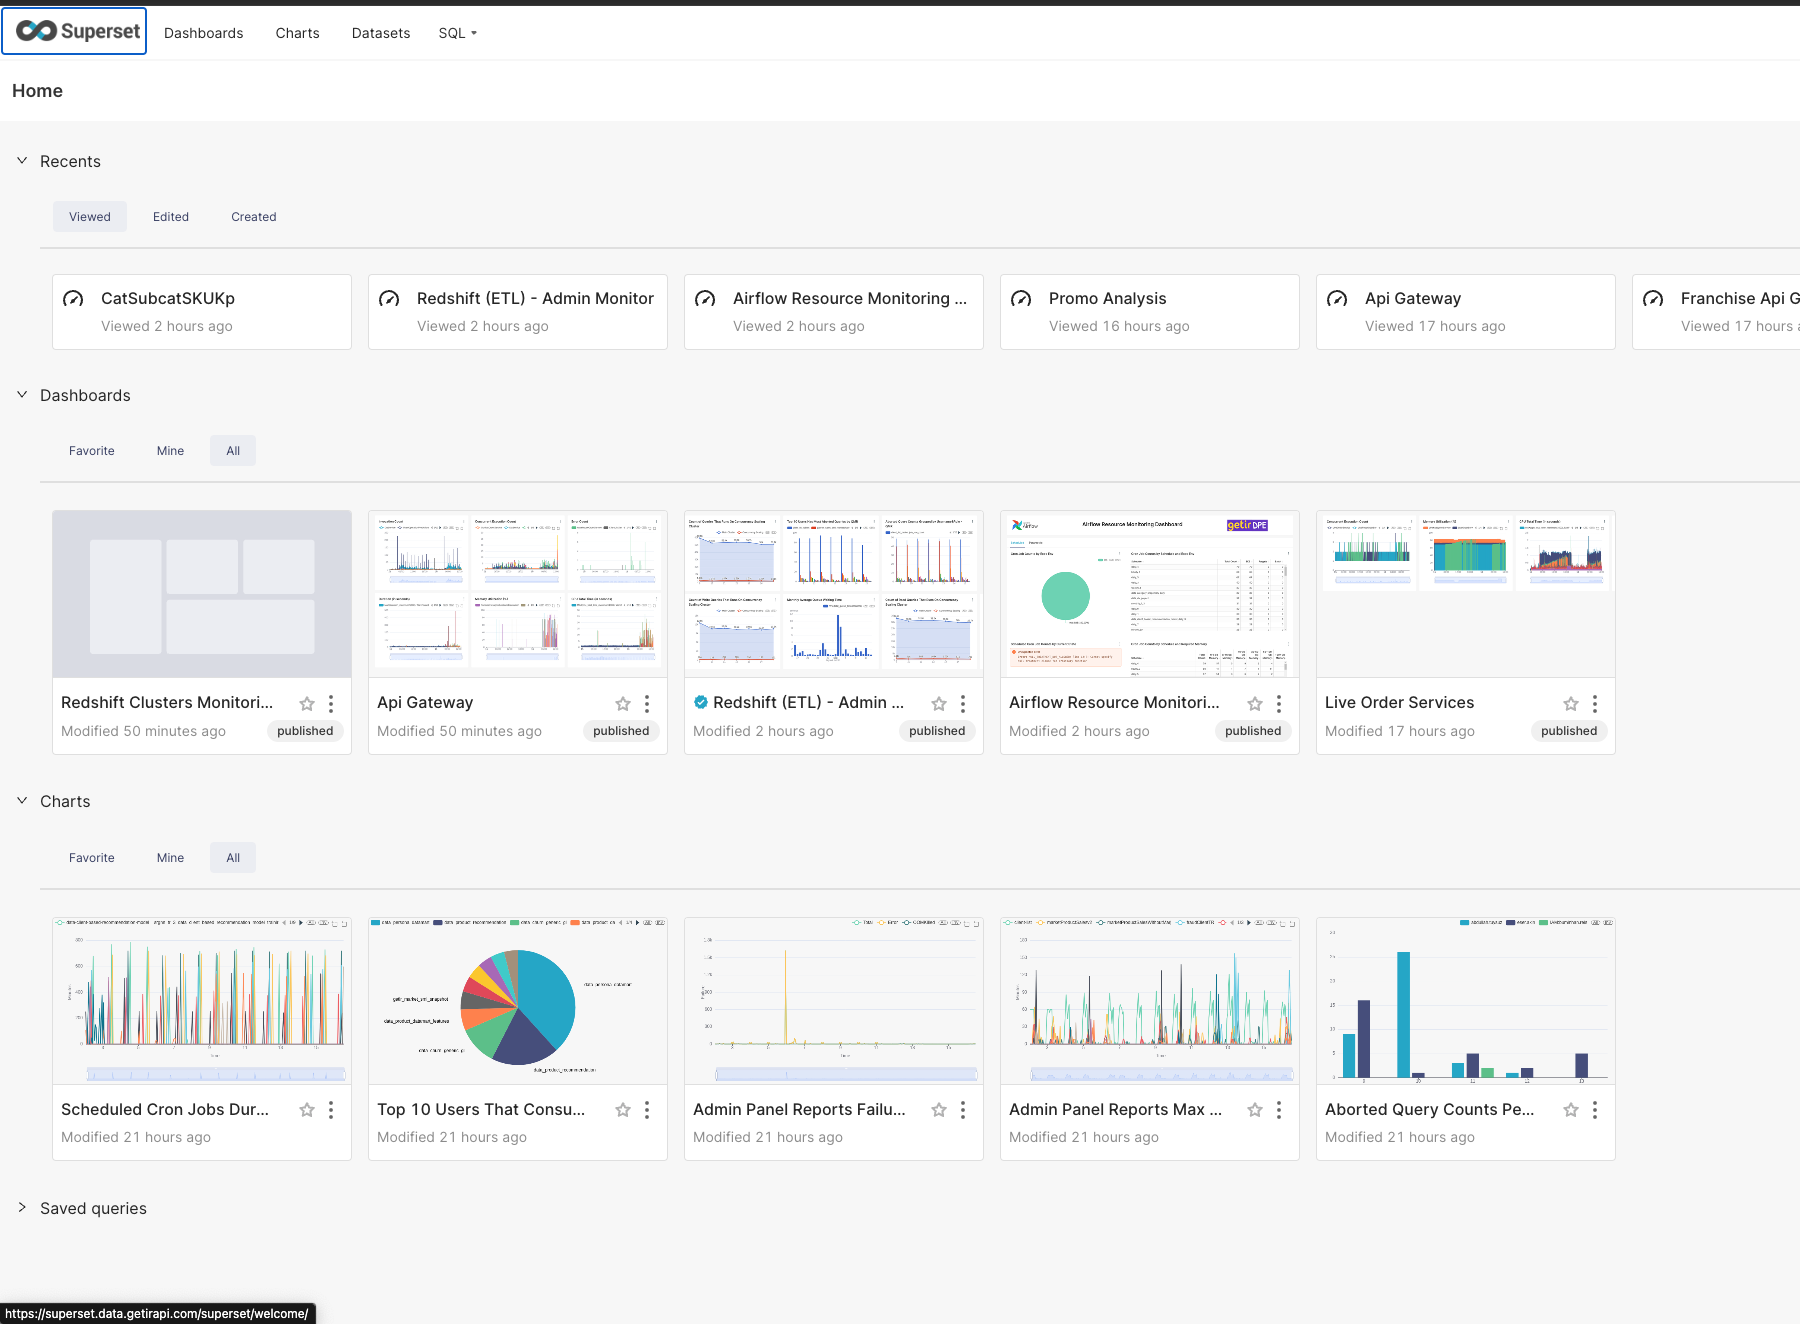This screenshot has width=1800, height=1324.
Task: Click published badge on Live Order Services
Action: [1568, 731]
